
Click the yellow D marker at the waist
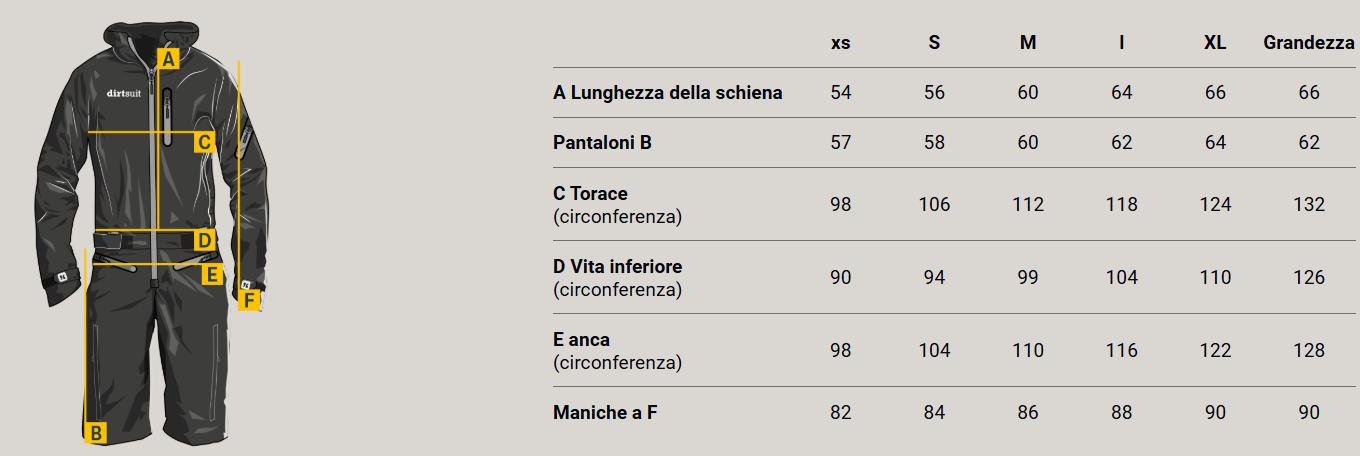pos(204,240)
